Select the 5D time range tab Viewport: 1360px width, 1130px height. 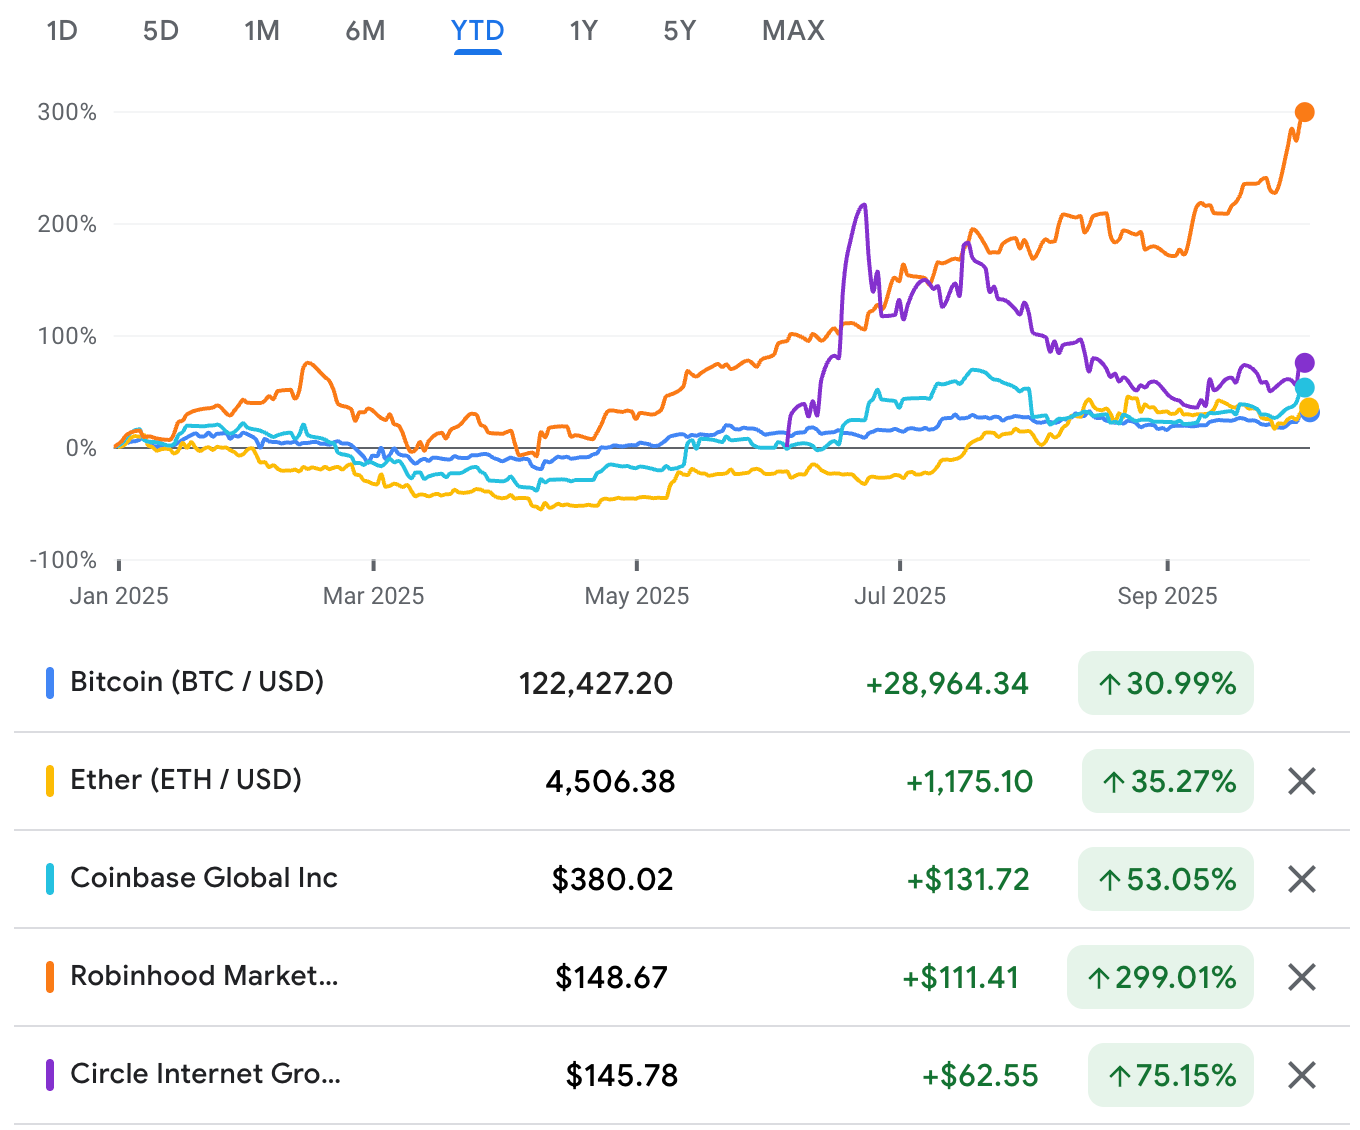pos(160,31)
